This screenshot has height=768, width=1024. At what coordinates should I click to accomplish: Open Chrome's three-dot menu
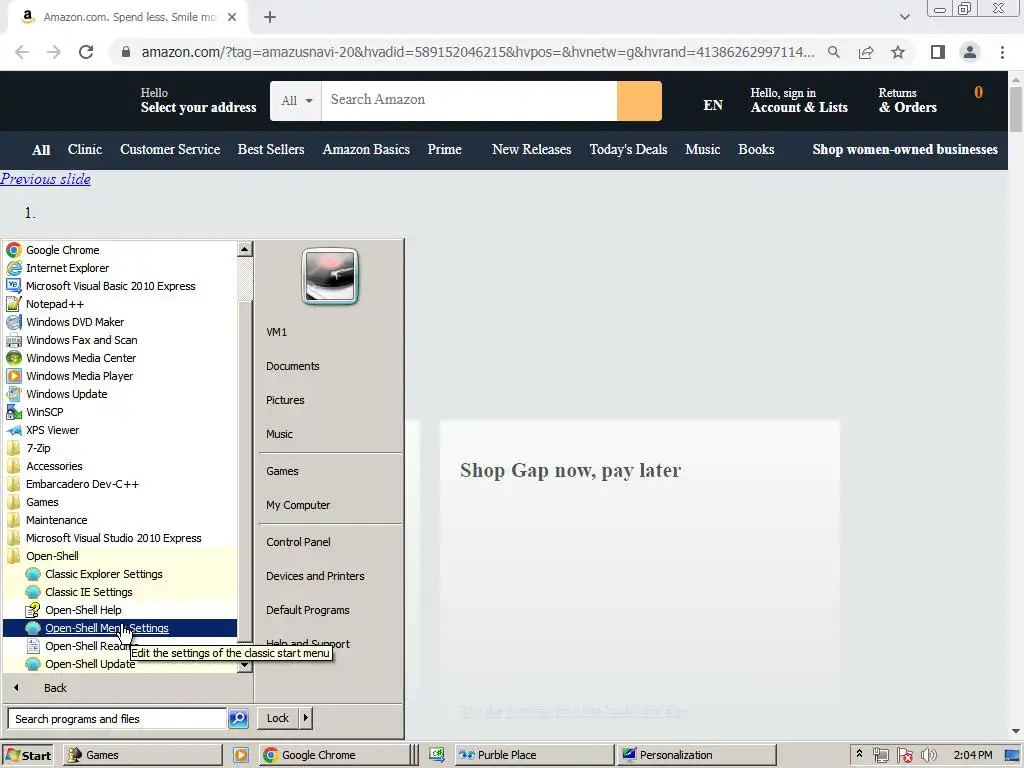1002,52
